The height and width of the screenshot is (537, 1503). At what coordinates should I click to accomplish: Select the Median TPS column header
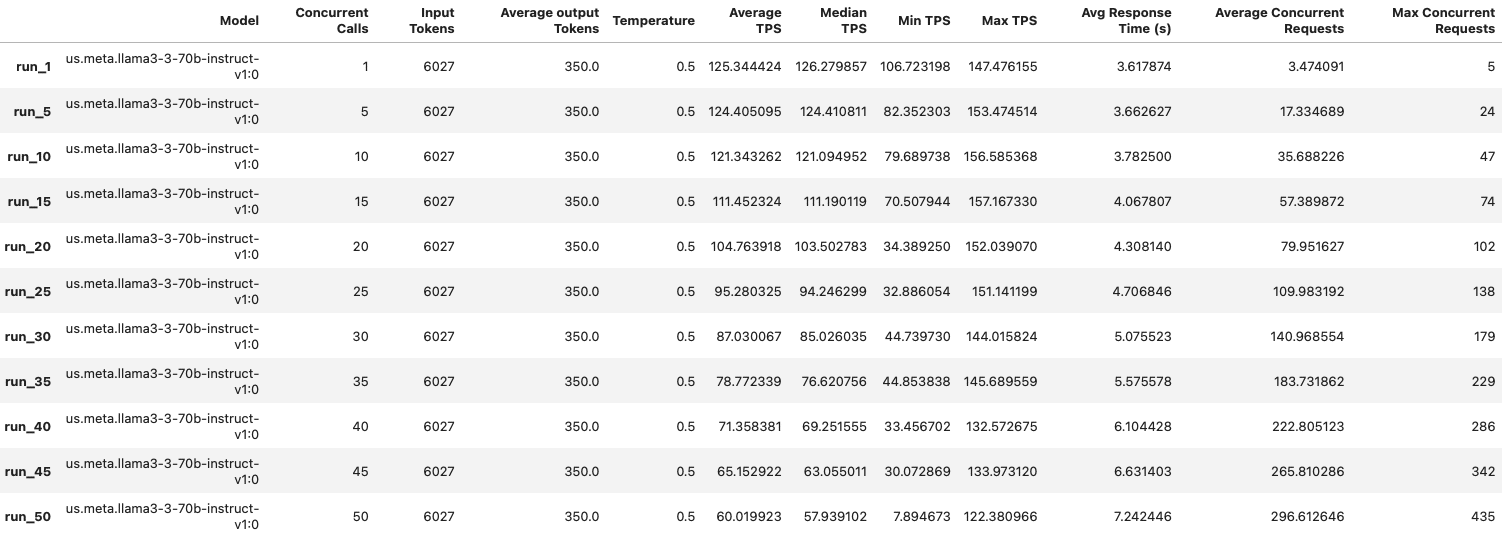tap(842, 21)
